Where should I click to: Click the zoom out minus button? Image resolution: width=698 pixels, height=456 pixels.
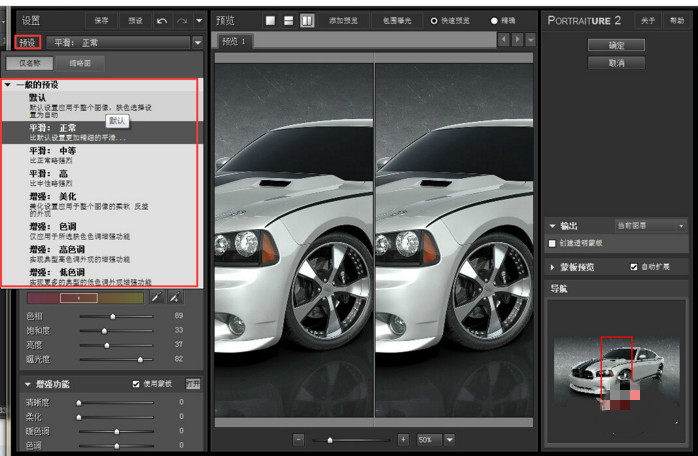point(299,439)
